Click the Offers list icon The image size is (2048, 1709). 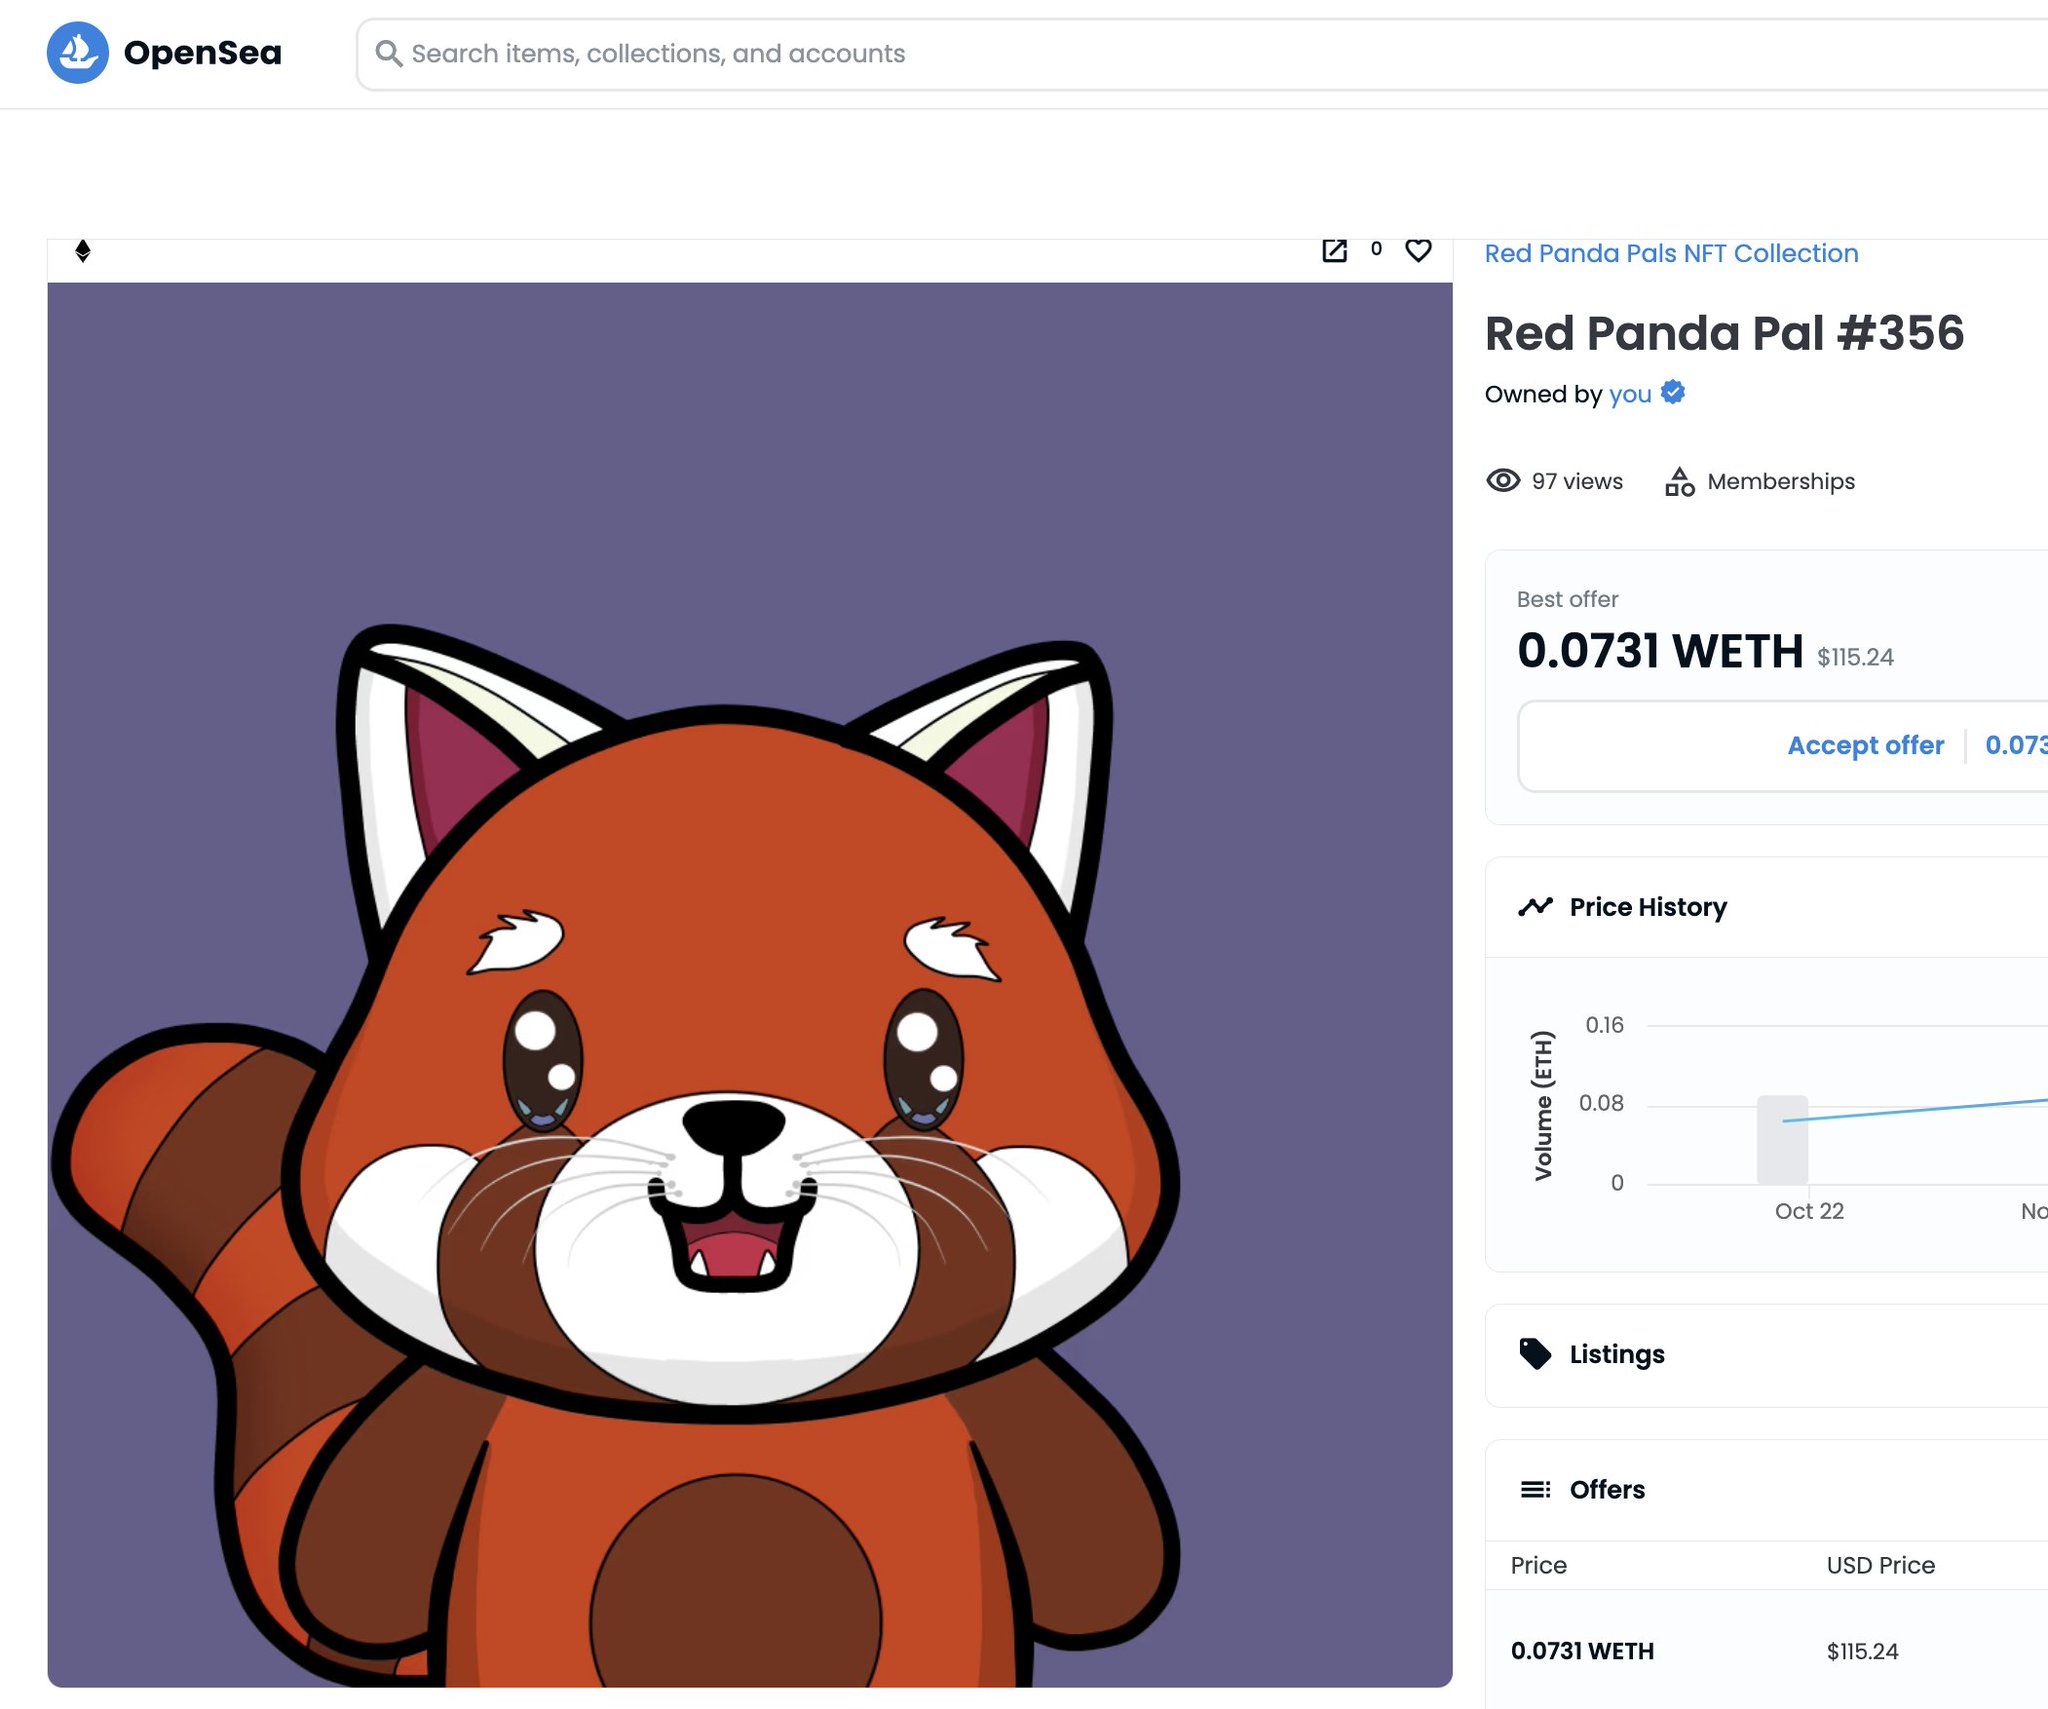click(x=1535, y=1489)
